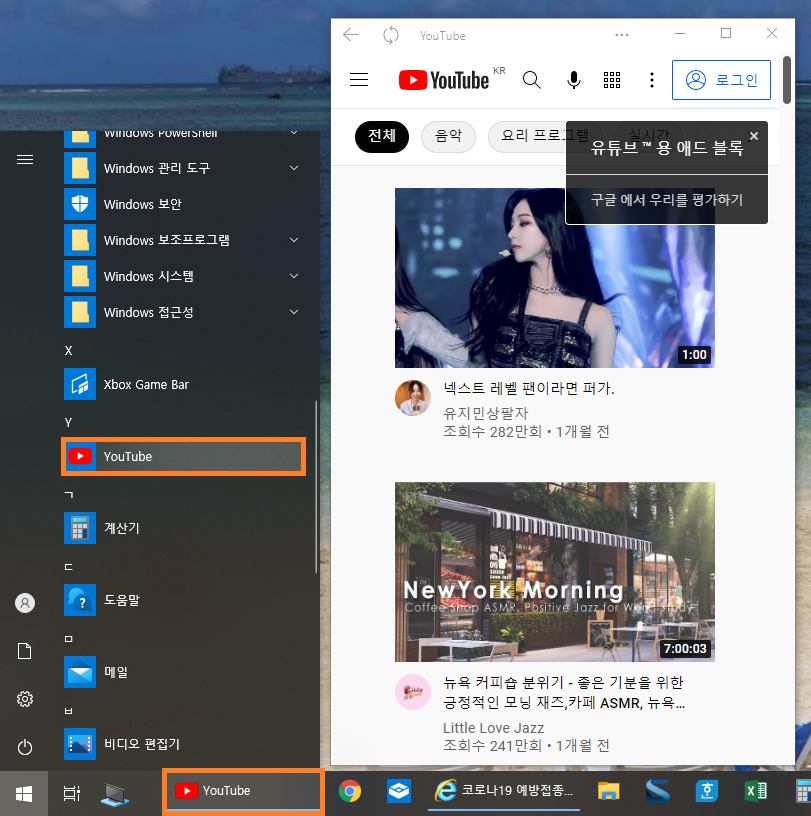The image size is (811, 816).
Task: Open 뉴욕 커피숍 분위기 video title
Action: 564,692
